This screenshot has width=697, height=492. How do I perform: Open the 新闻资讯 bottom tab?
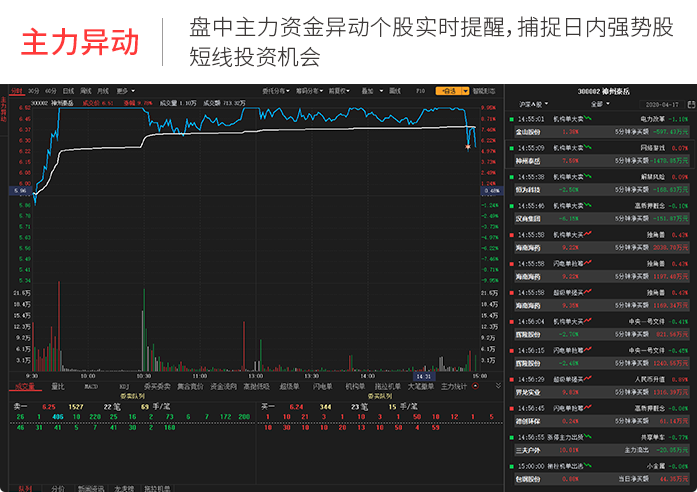(x=90, y=488)
